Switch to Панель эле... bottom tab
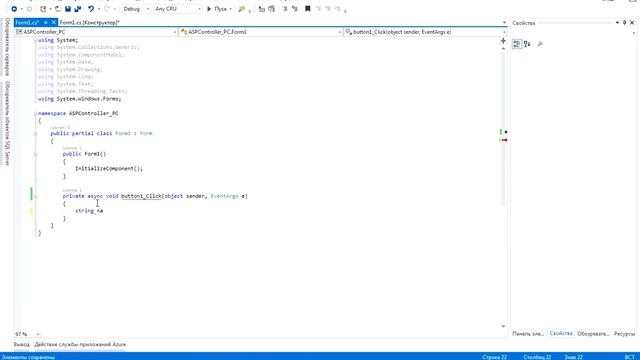 (528, 334)
